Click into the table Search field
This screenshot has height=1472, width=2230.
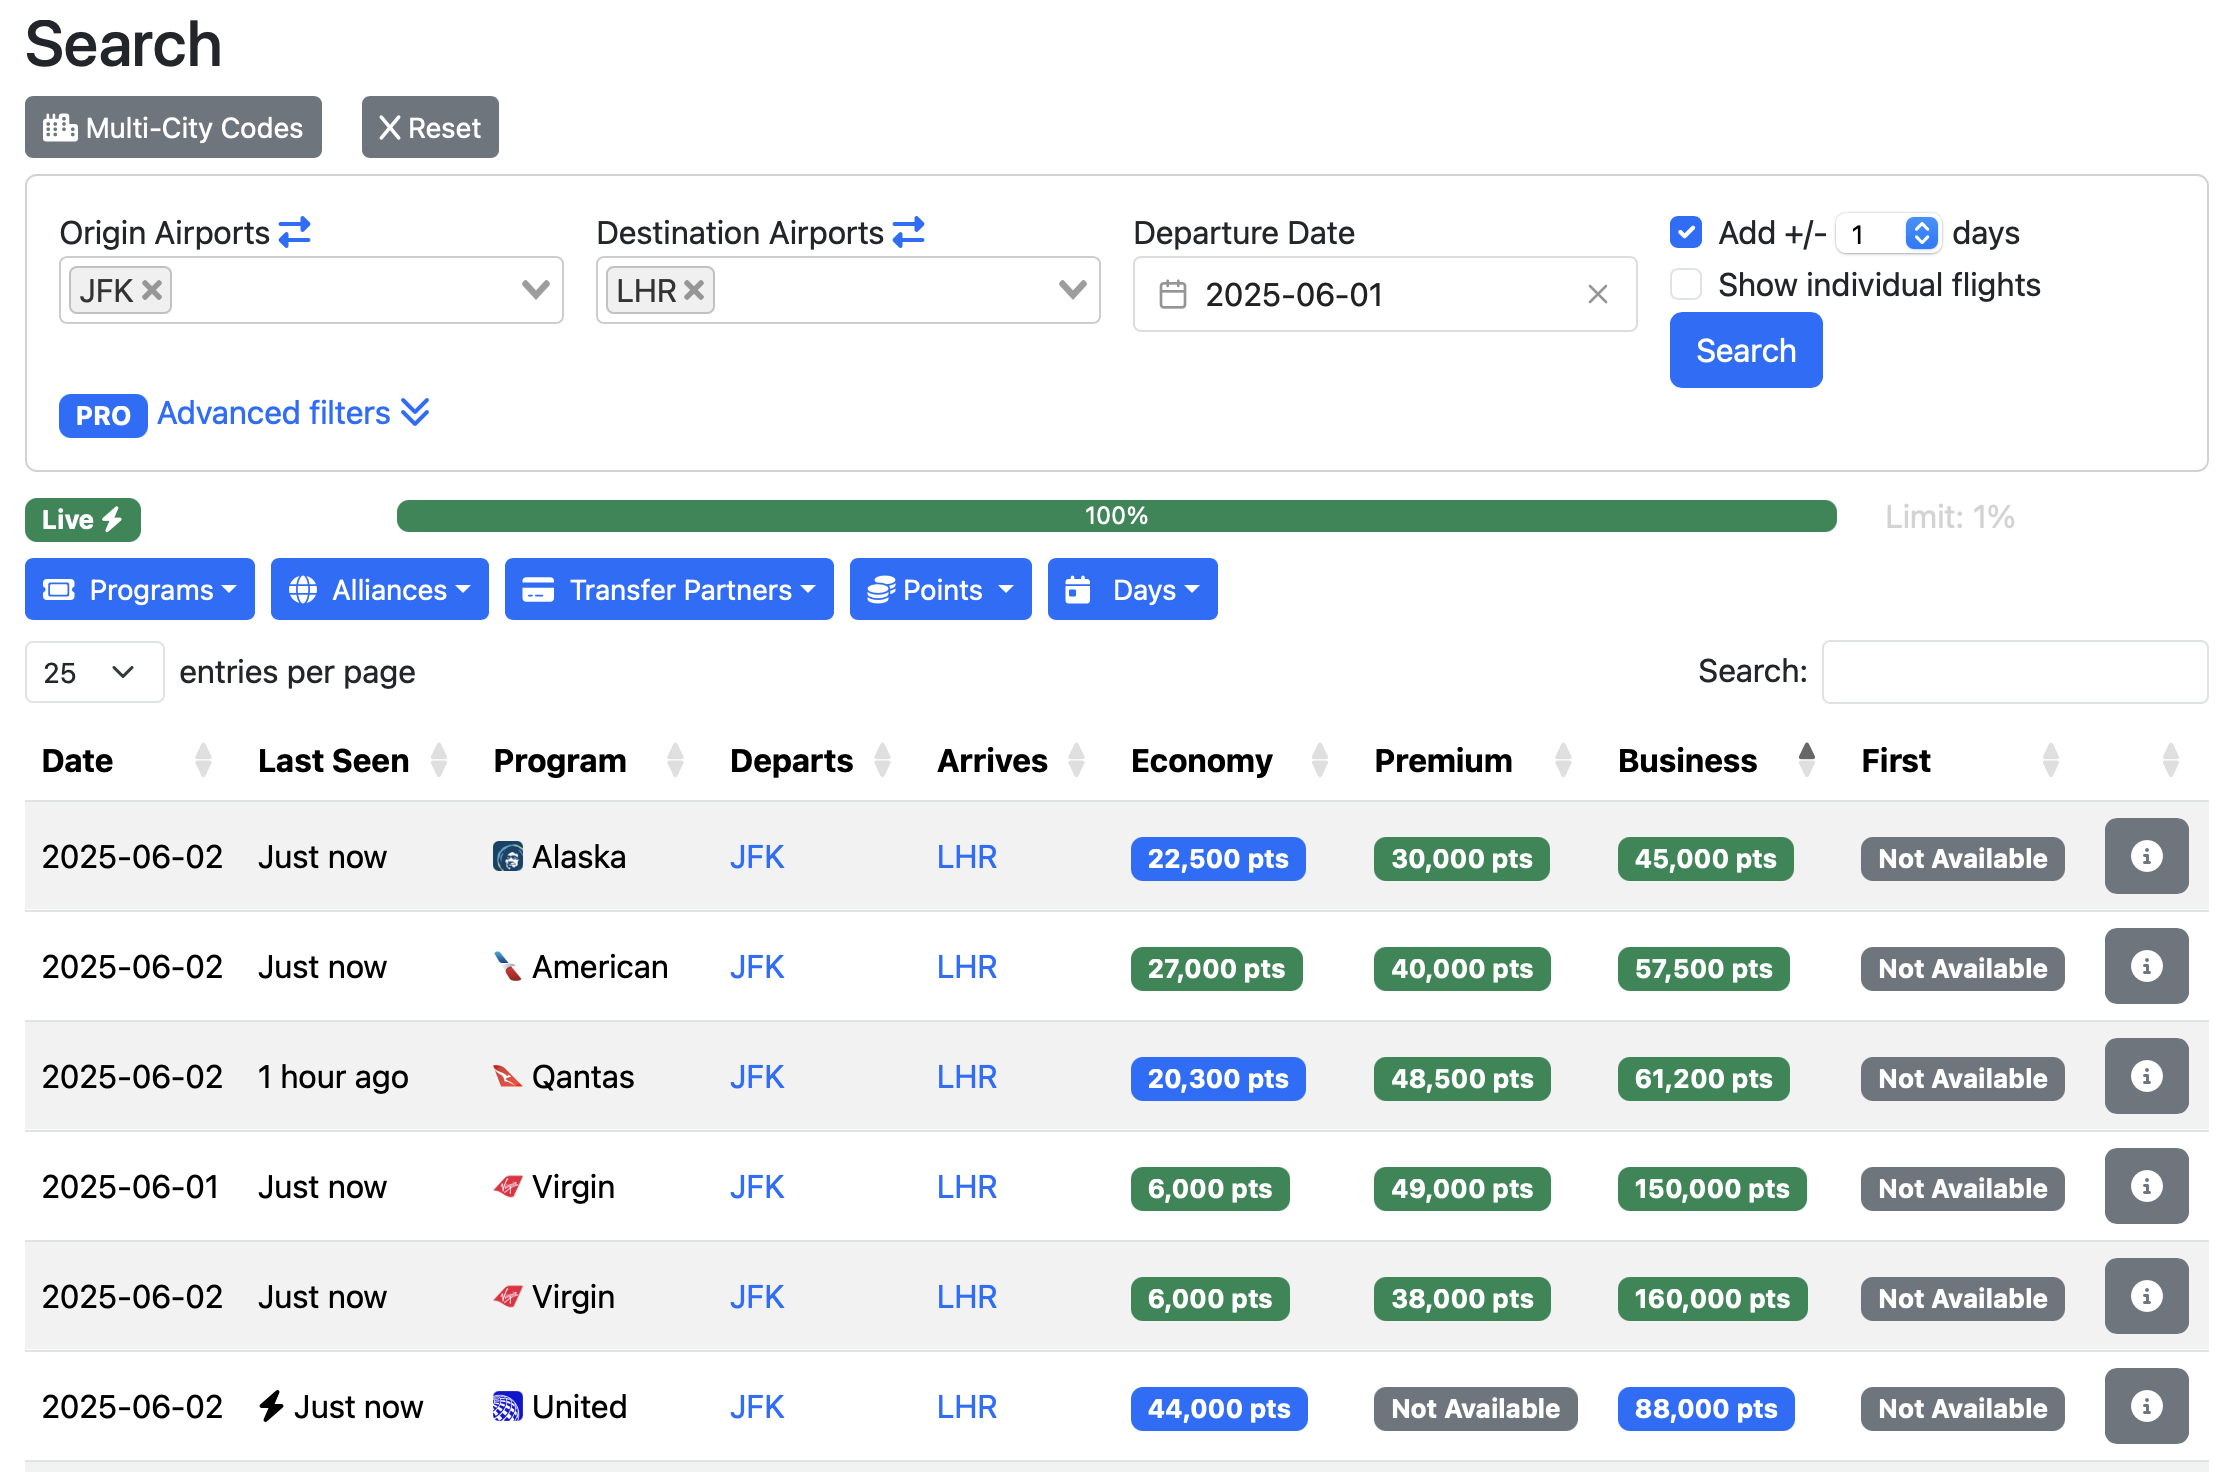2014,672
